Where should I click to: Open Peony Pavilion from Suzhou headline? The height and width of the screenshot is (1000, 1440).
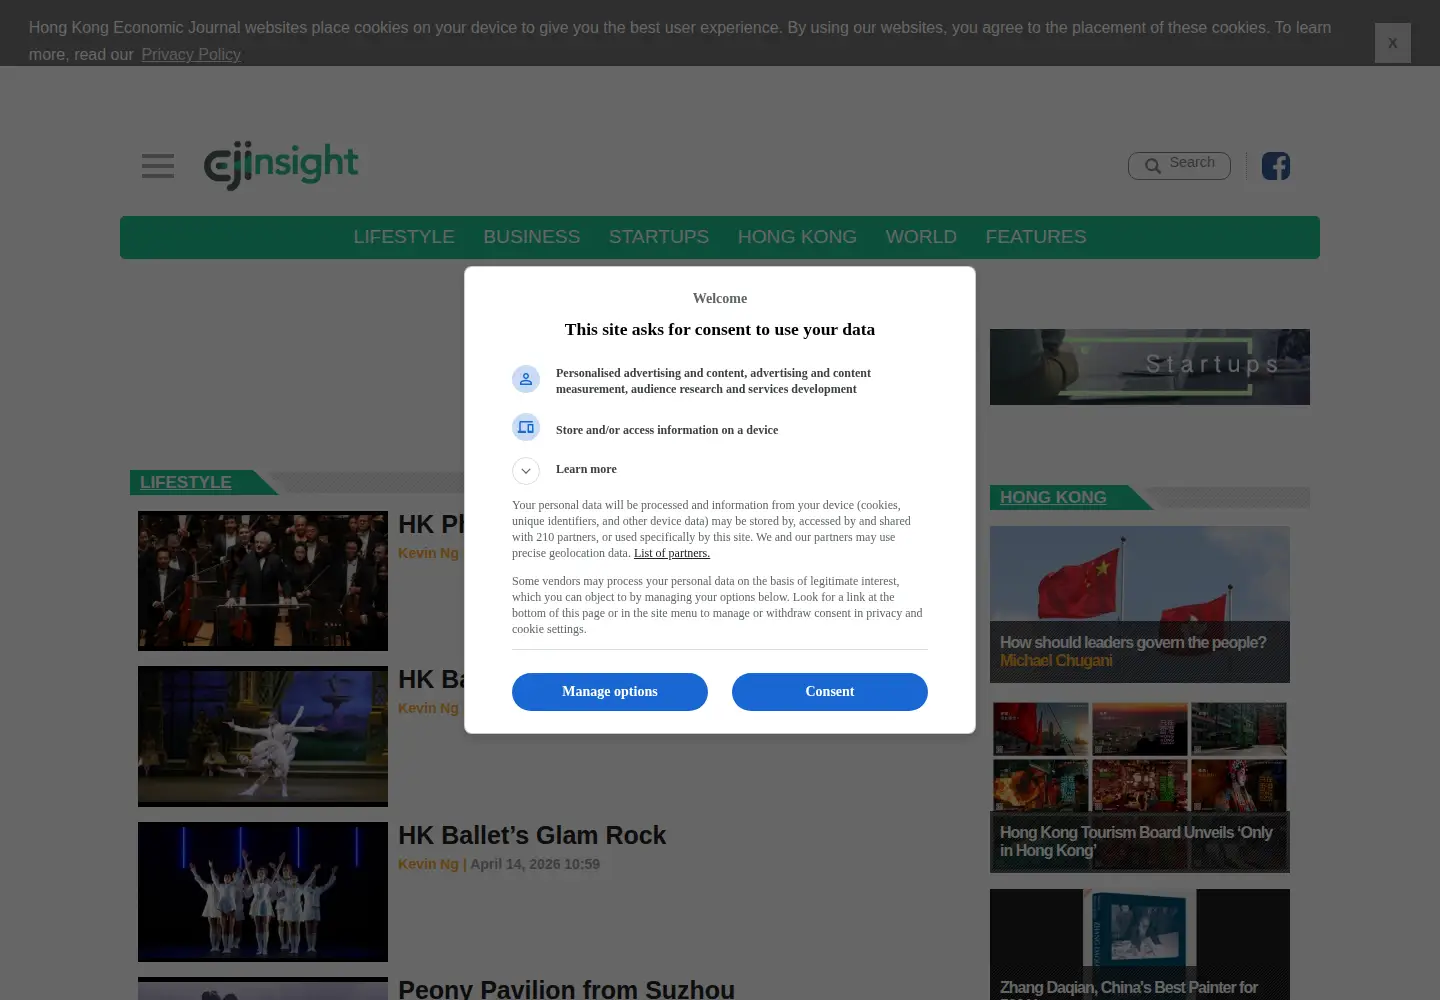[x=566, y=990]
